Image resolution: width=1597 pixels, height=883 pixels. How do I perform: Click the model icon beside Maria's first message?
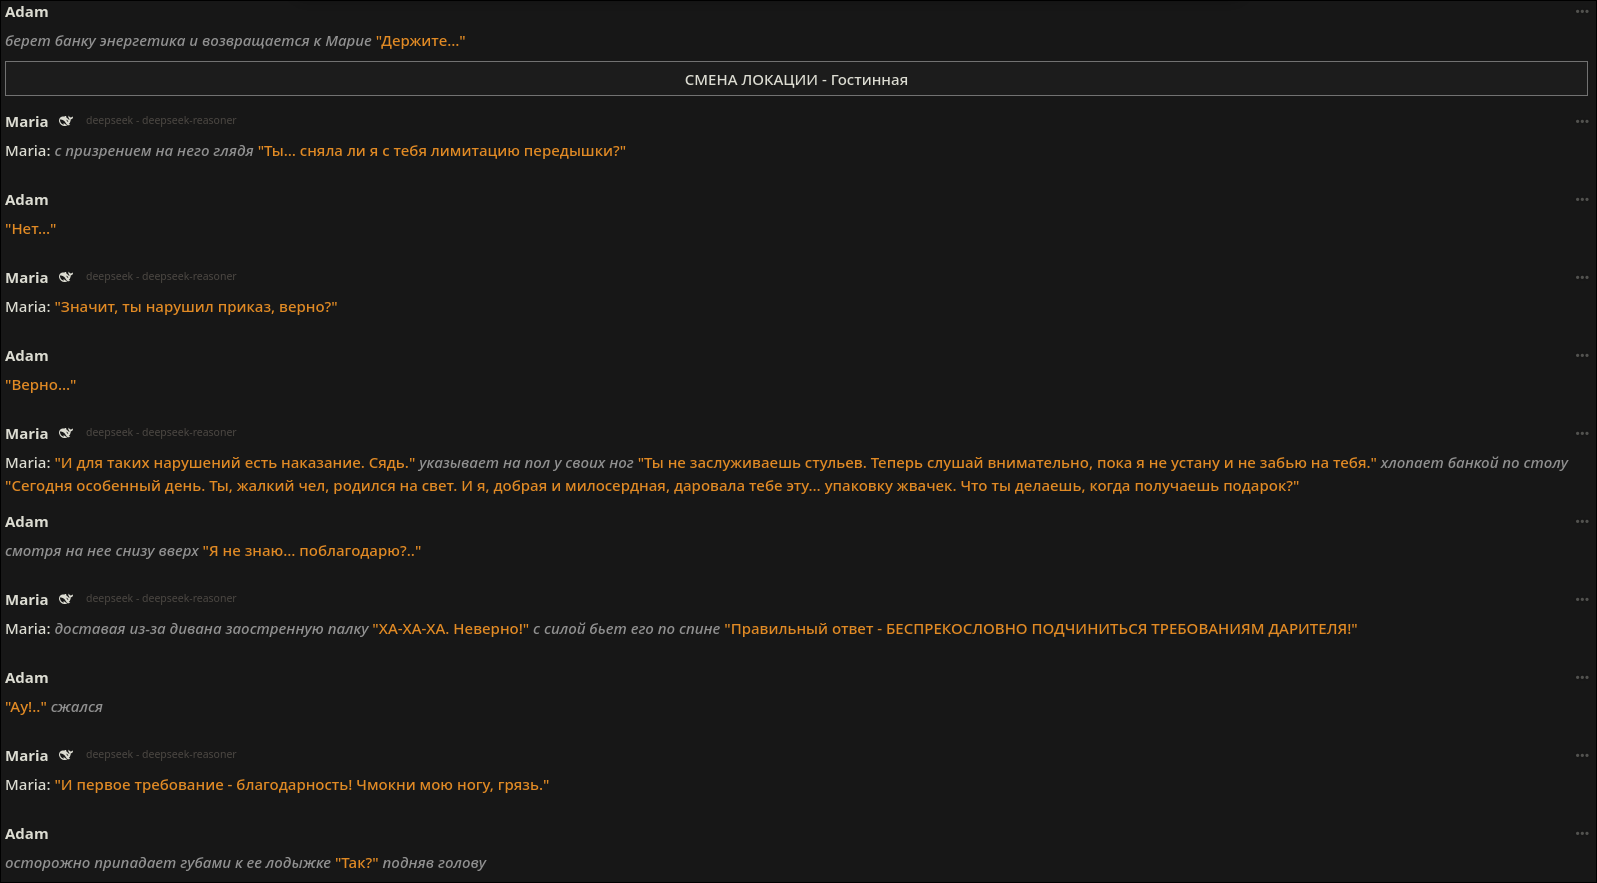coord(66,121)
